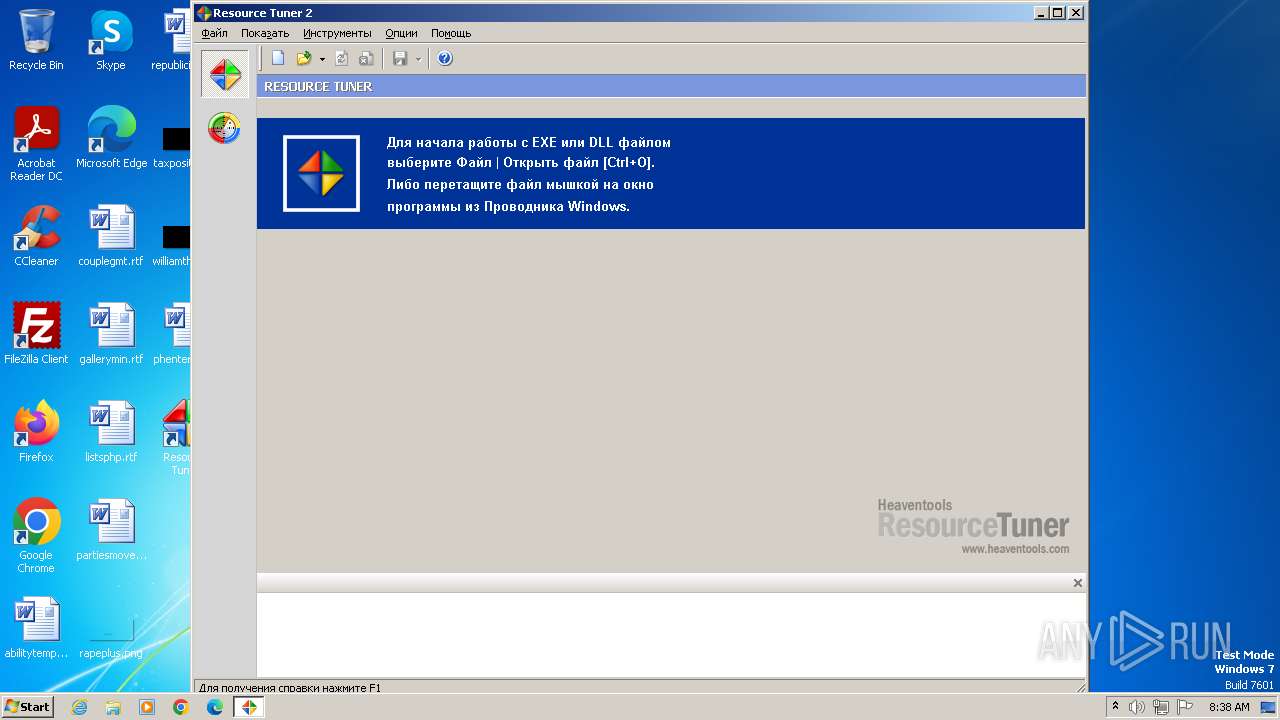The width and height of the screenshot is (1280, 720).
Task: Click the empty log output area
Action: click(x=671, y=634)
